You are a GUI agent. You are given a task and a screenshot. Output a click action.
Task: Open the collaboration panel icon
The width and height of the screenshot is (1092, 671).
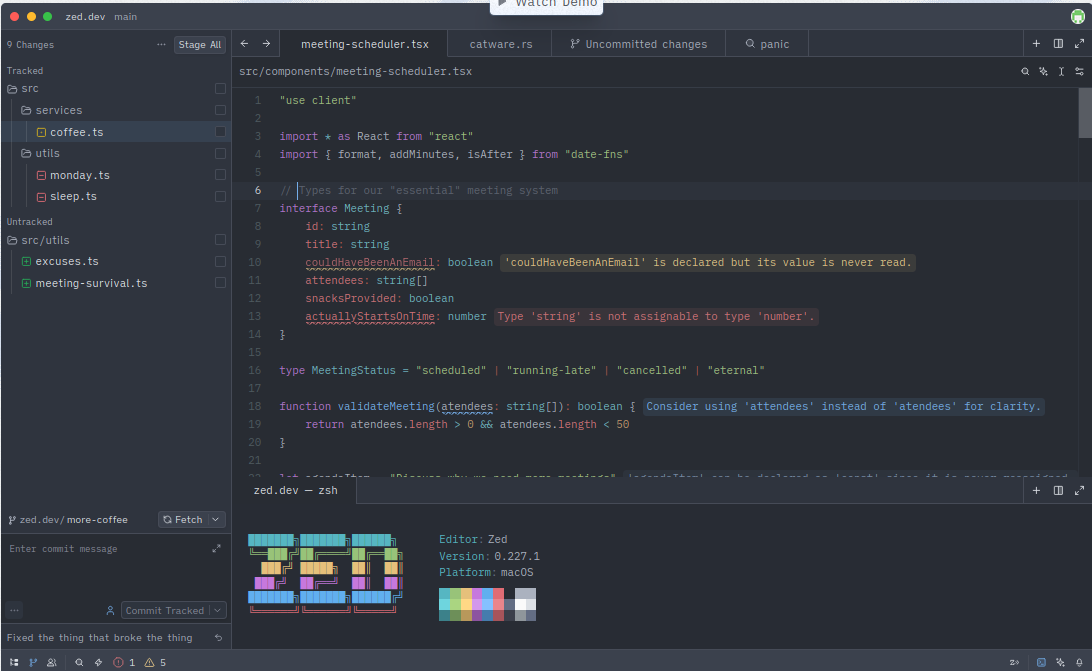[51, 662]
